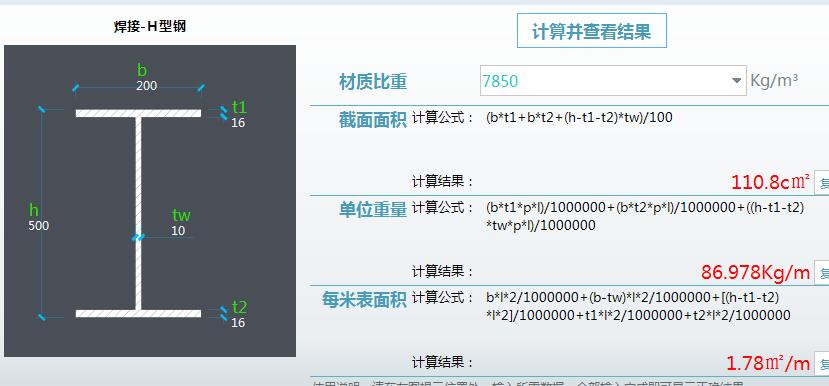
Task: Click the 截面面积 section heading
Action: click(373, 121)
